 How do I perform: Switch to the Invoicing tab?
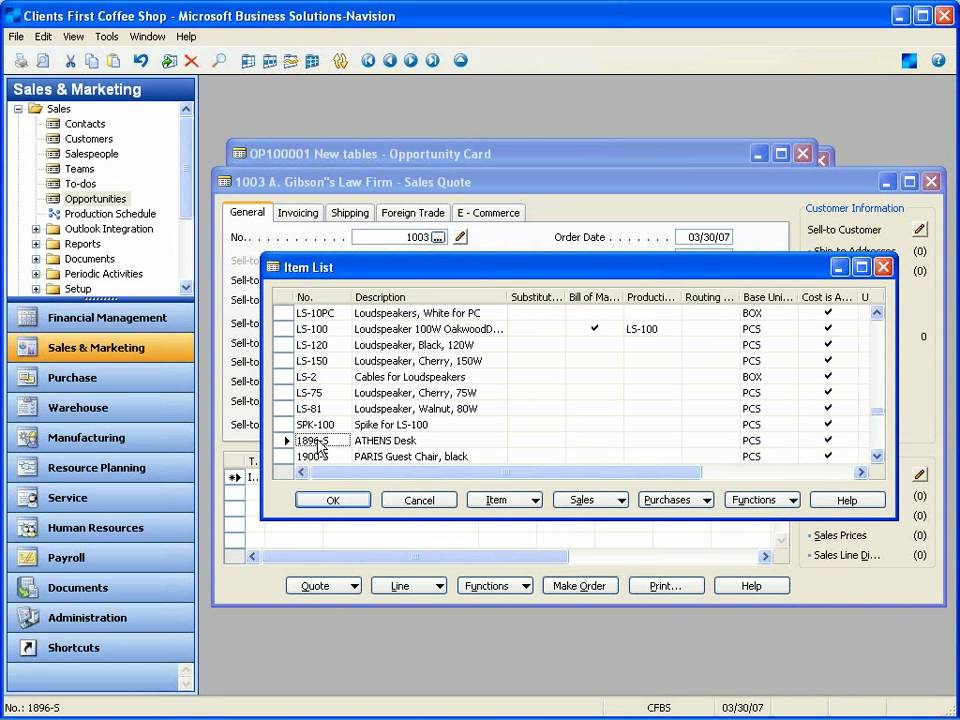(298, 213)
